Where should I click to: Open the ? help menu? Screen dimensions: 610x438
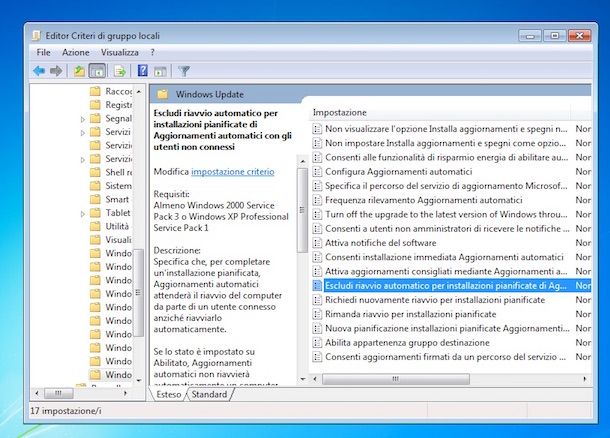click(x=152, y=52)
